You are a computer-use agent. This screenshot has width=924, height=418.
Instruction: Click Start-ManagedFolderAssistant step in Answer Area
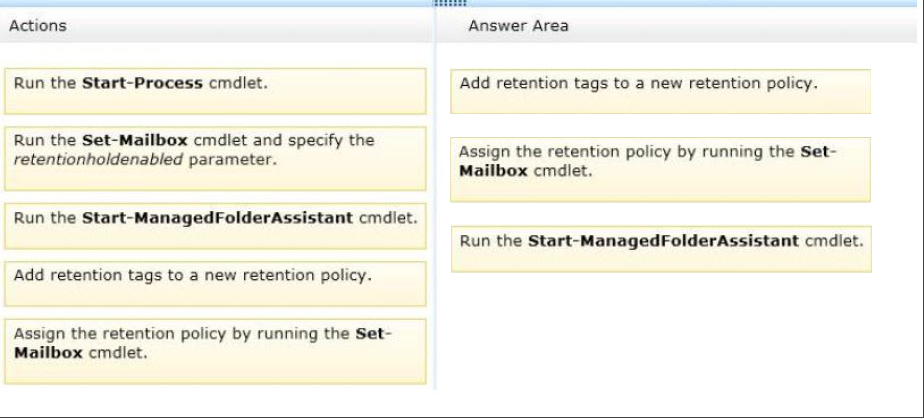661,249
